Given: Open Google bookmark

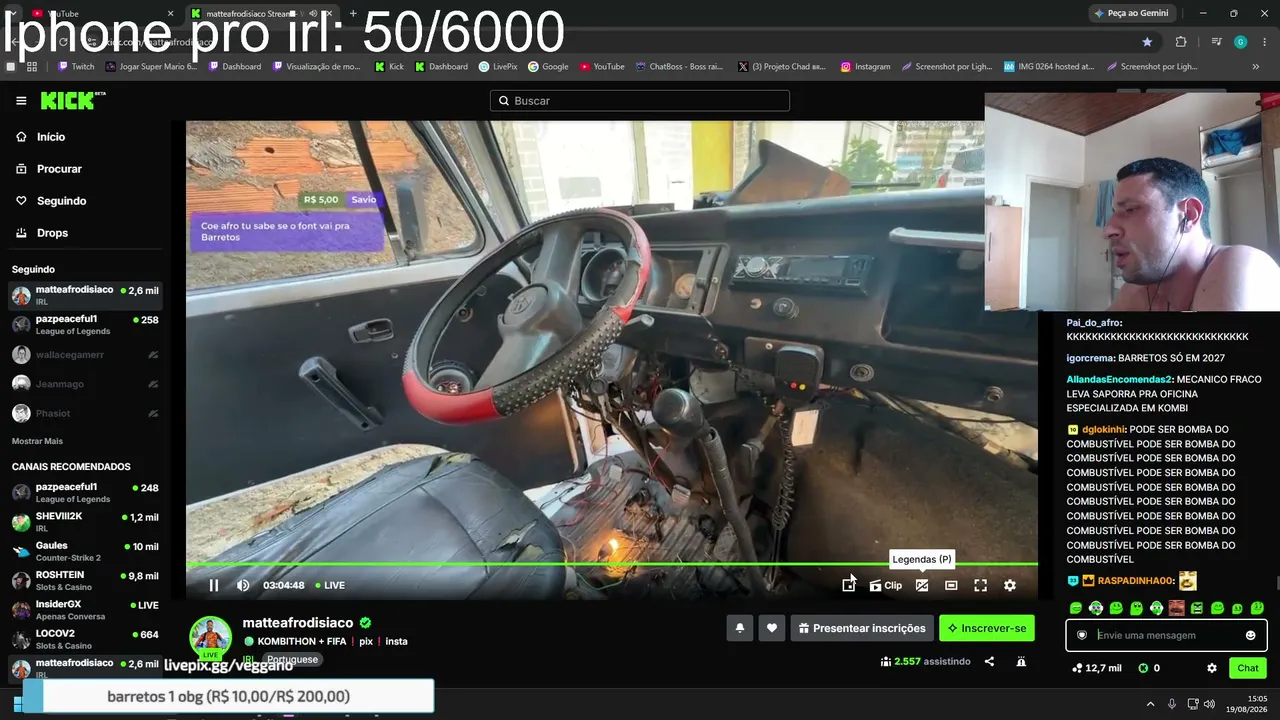Looking at the screenshot, I should 548,66.
